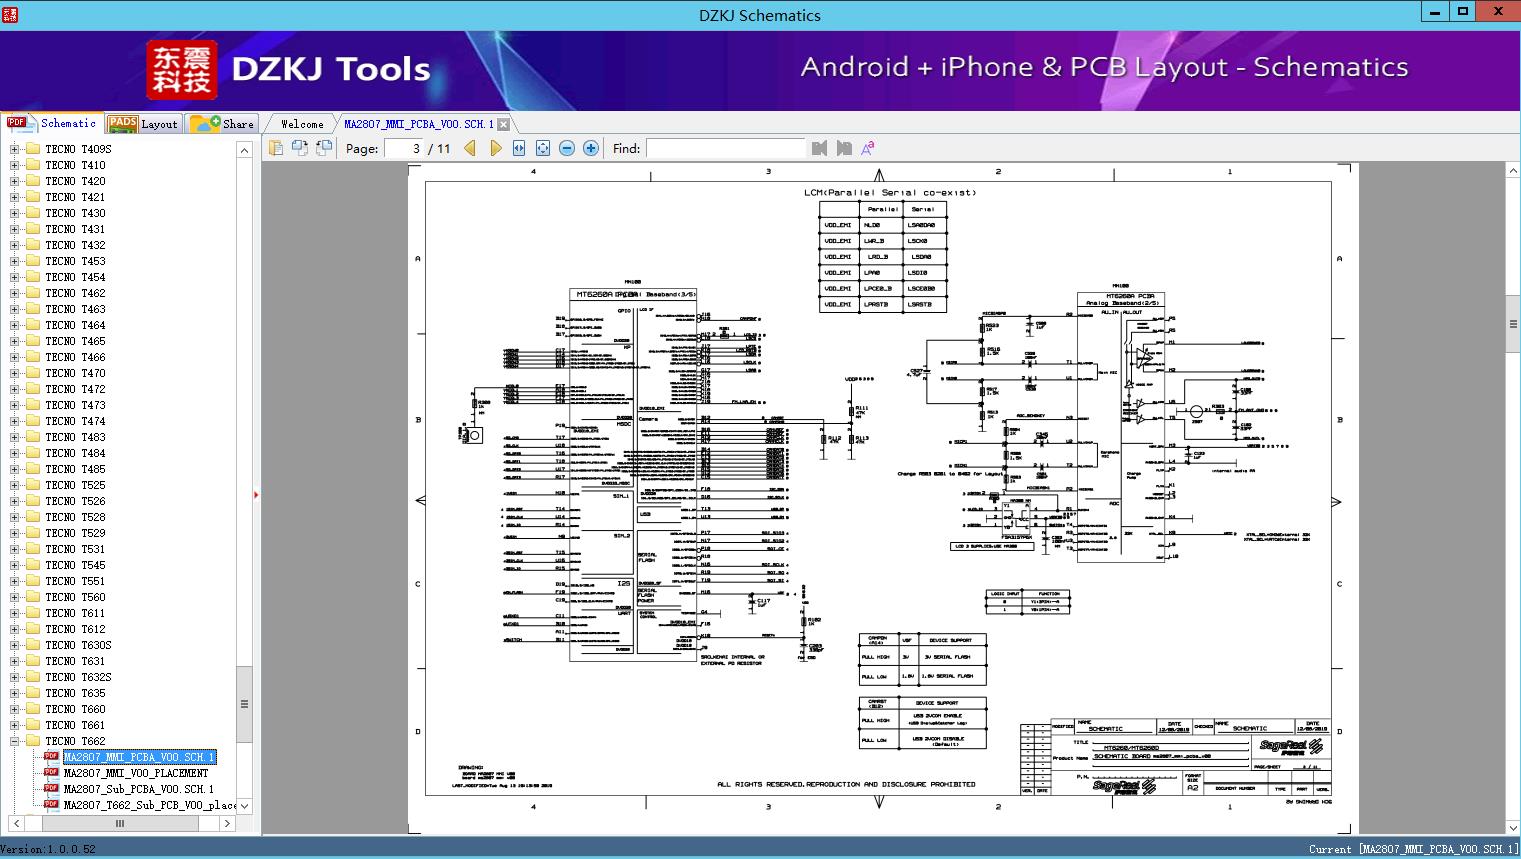Go to next page with right arrow
Viewport: 1521px width, 859px height.
tap(495, 148)
